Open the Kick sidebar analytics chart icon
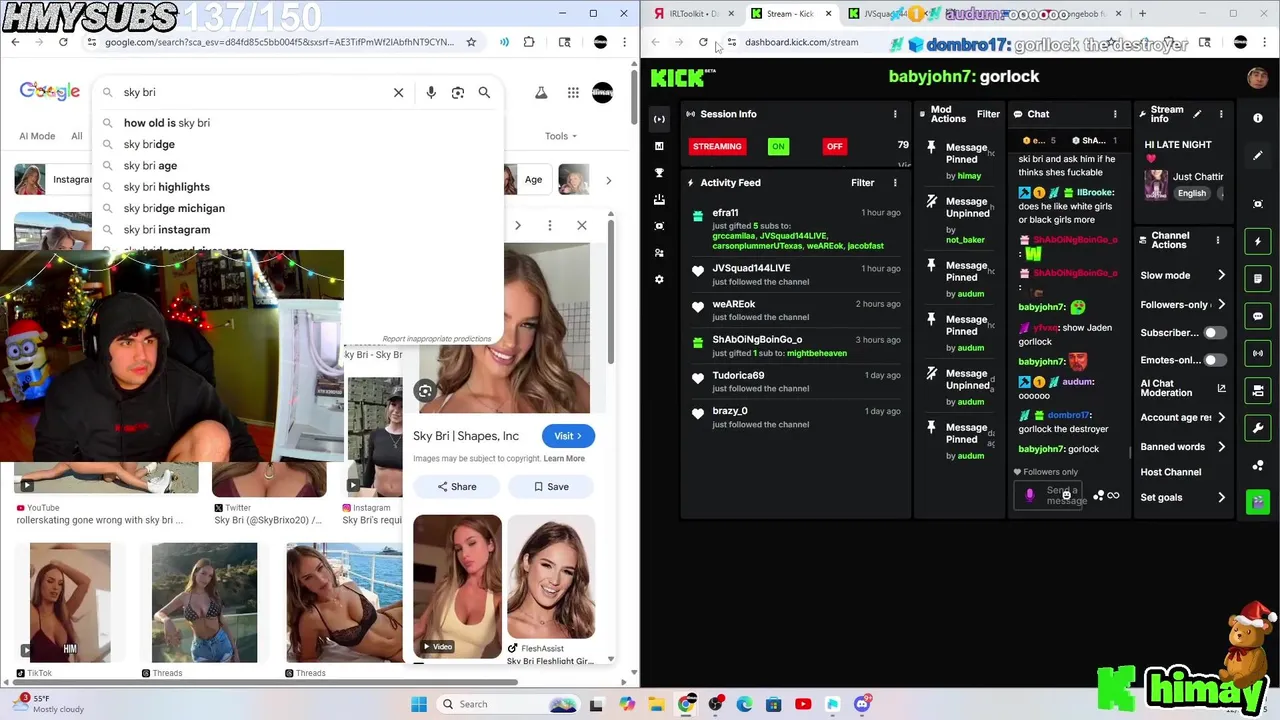 point(659,146)
